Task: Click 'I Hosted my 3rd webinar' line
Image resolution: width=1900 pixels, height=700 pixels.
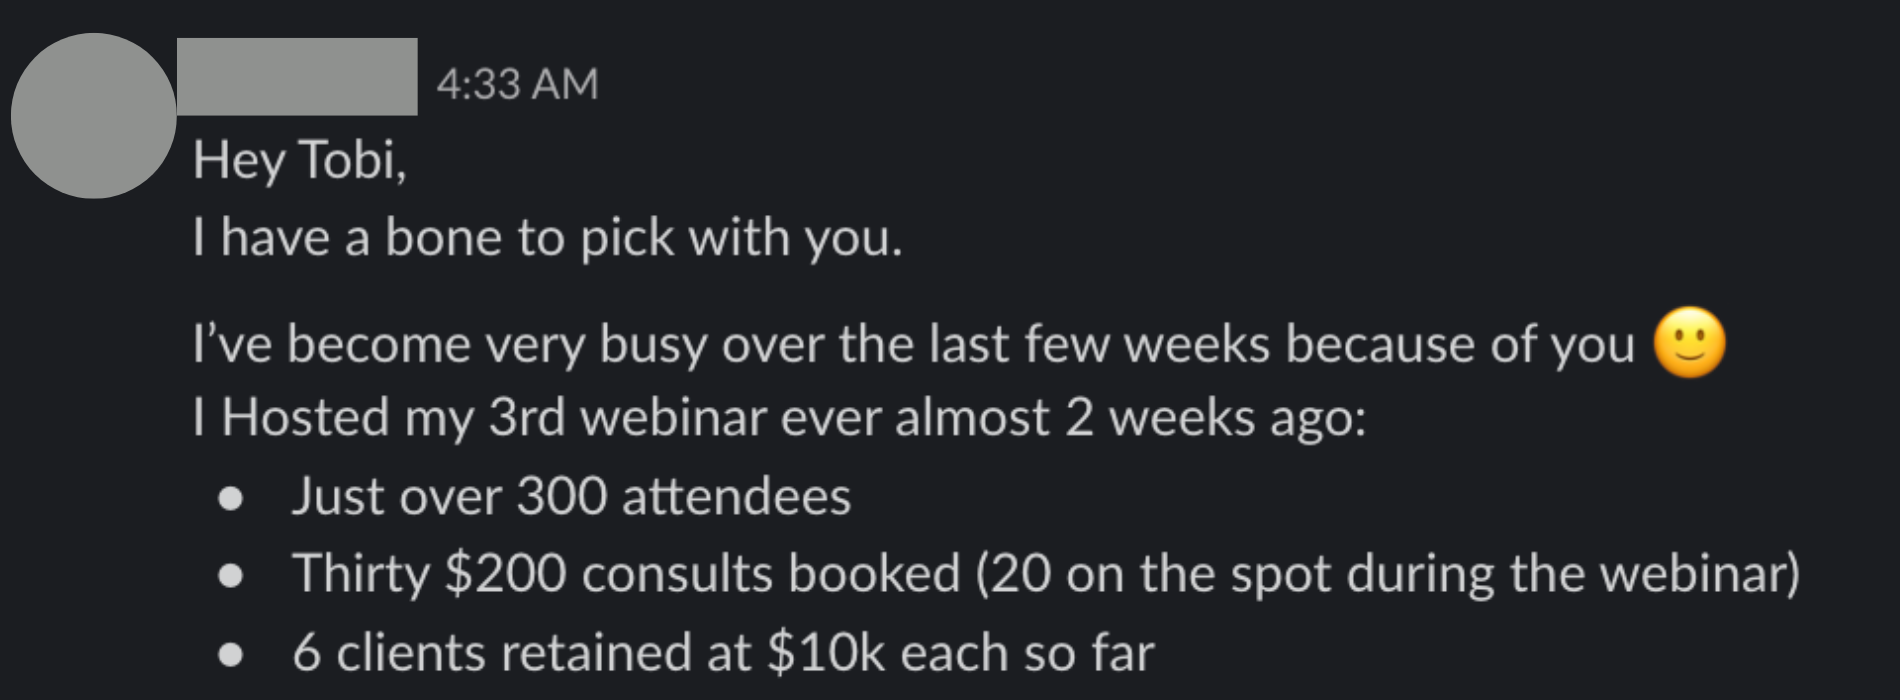Action: pyautogui.click(x=779, y=417)
